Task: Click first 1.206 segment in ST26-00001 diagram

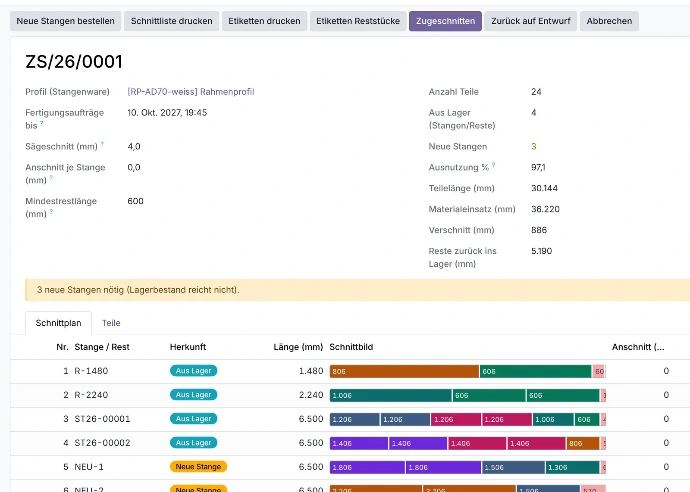Action: [355, 419]
